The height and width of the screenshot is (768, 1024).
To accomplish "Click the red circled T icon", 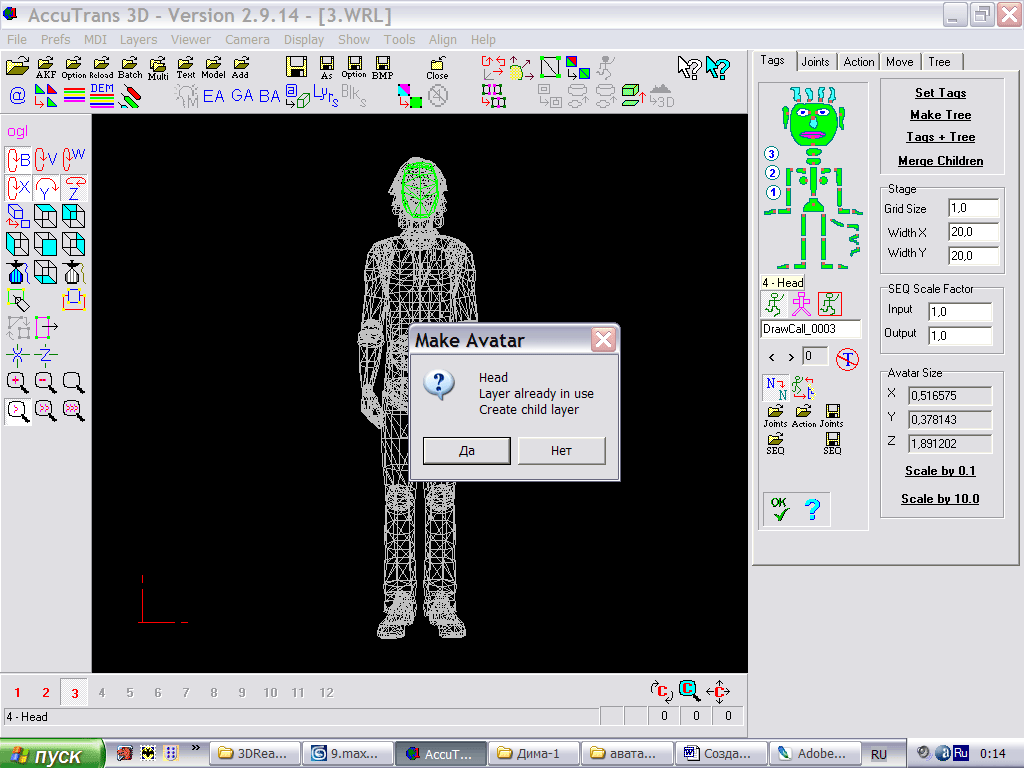I will [847, 359].
